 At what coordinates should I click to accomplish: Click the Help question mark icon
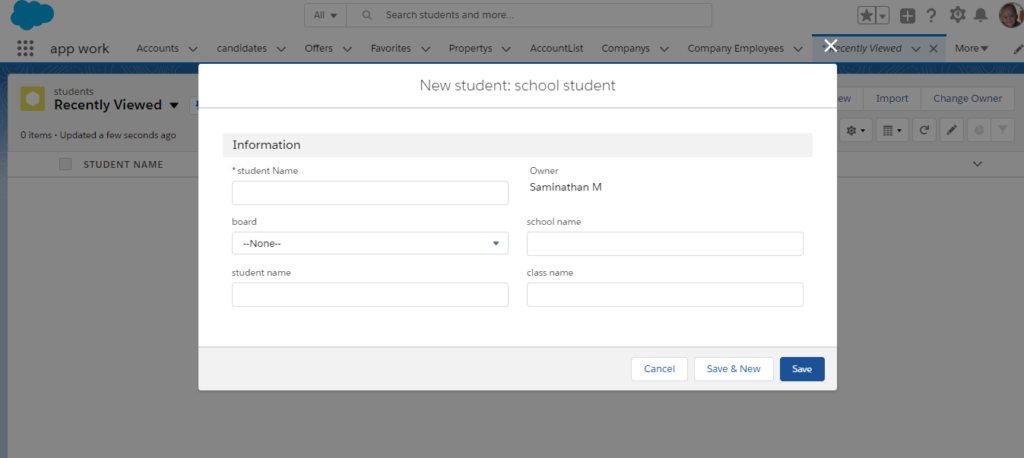click(x=931, y=15)
